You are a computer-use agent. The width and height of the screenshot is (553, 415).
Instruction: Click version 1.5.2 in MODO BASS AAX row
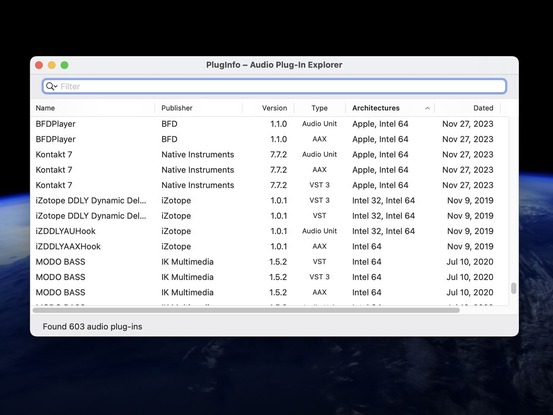click(x=278, y=293)
